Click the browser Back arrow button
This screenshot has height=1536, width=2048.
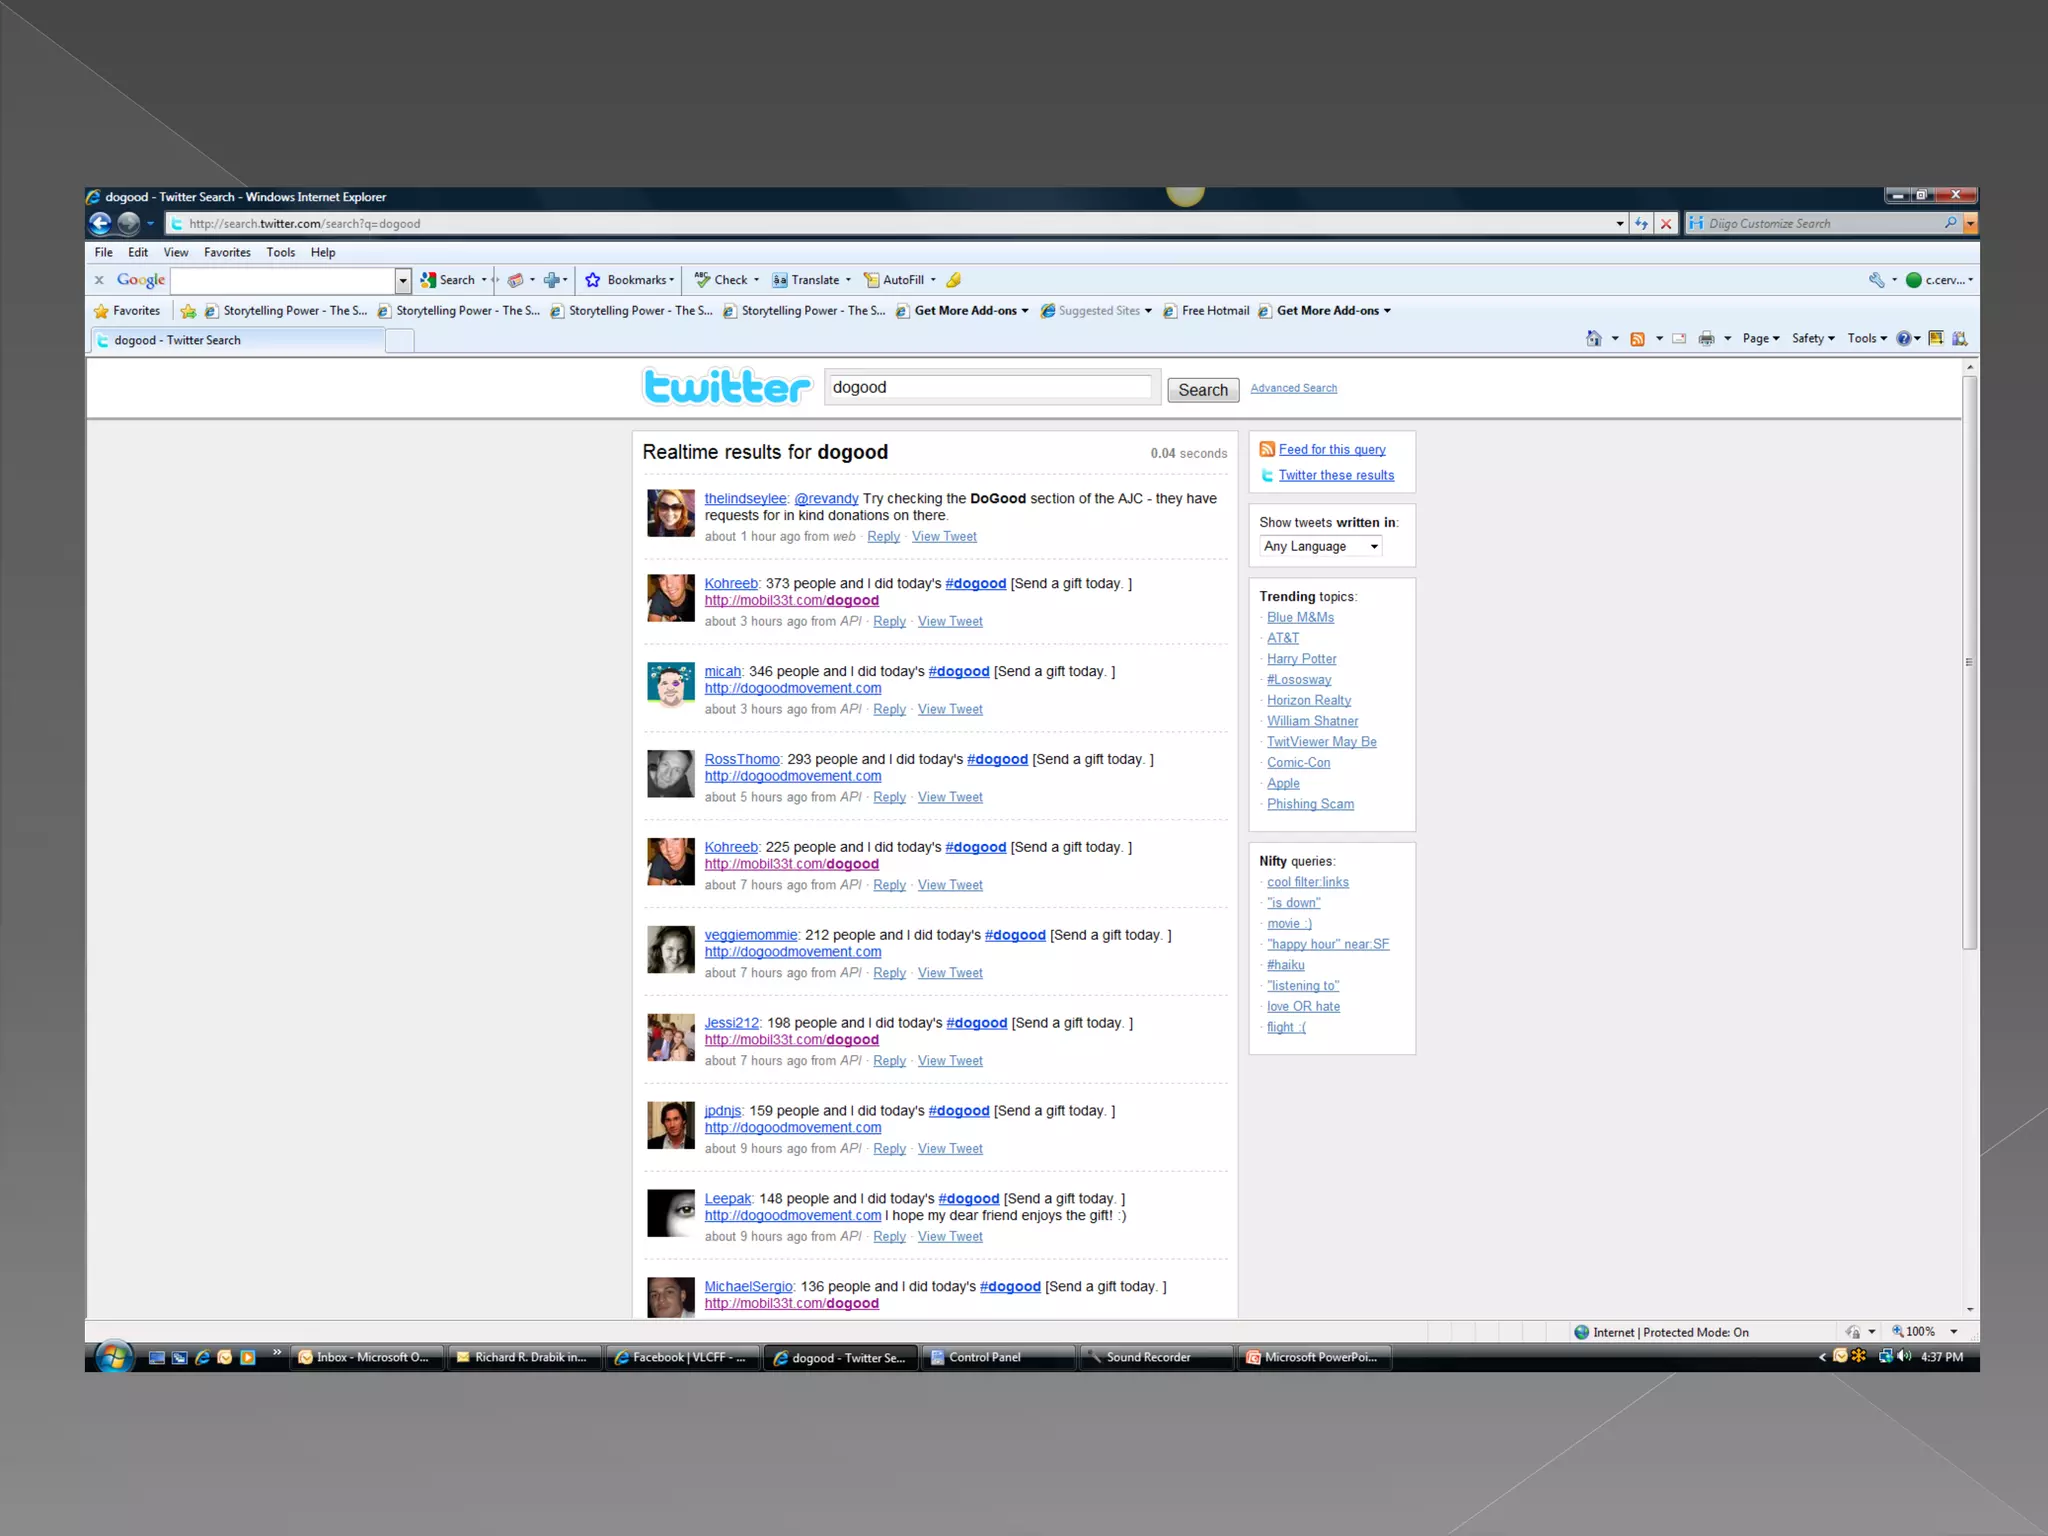(100, 223)
